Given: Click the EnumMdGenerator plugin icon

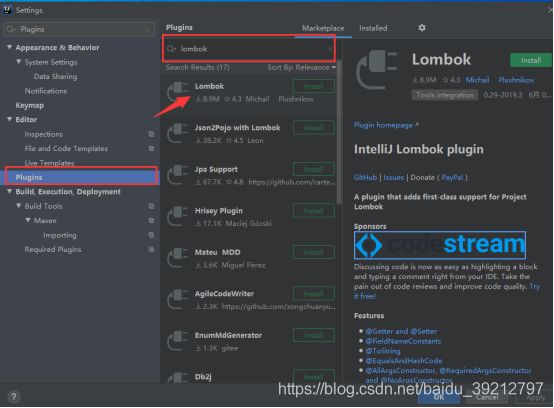Looking at the screenshot, I should 178,341.
